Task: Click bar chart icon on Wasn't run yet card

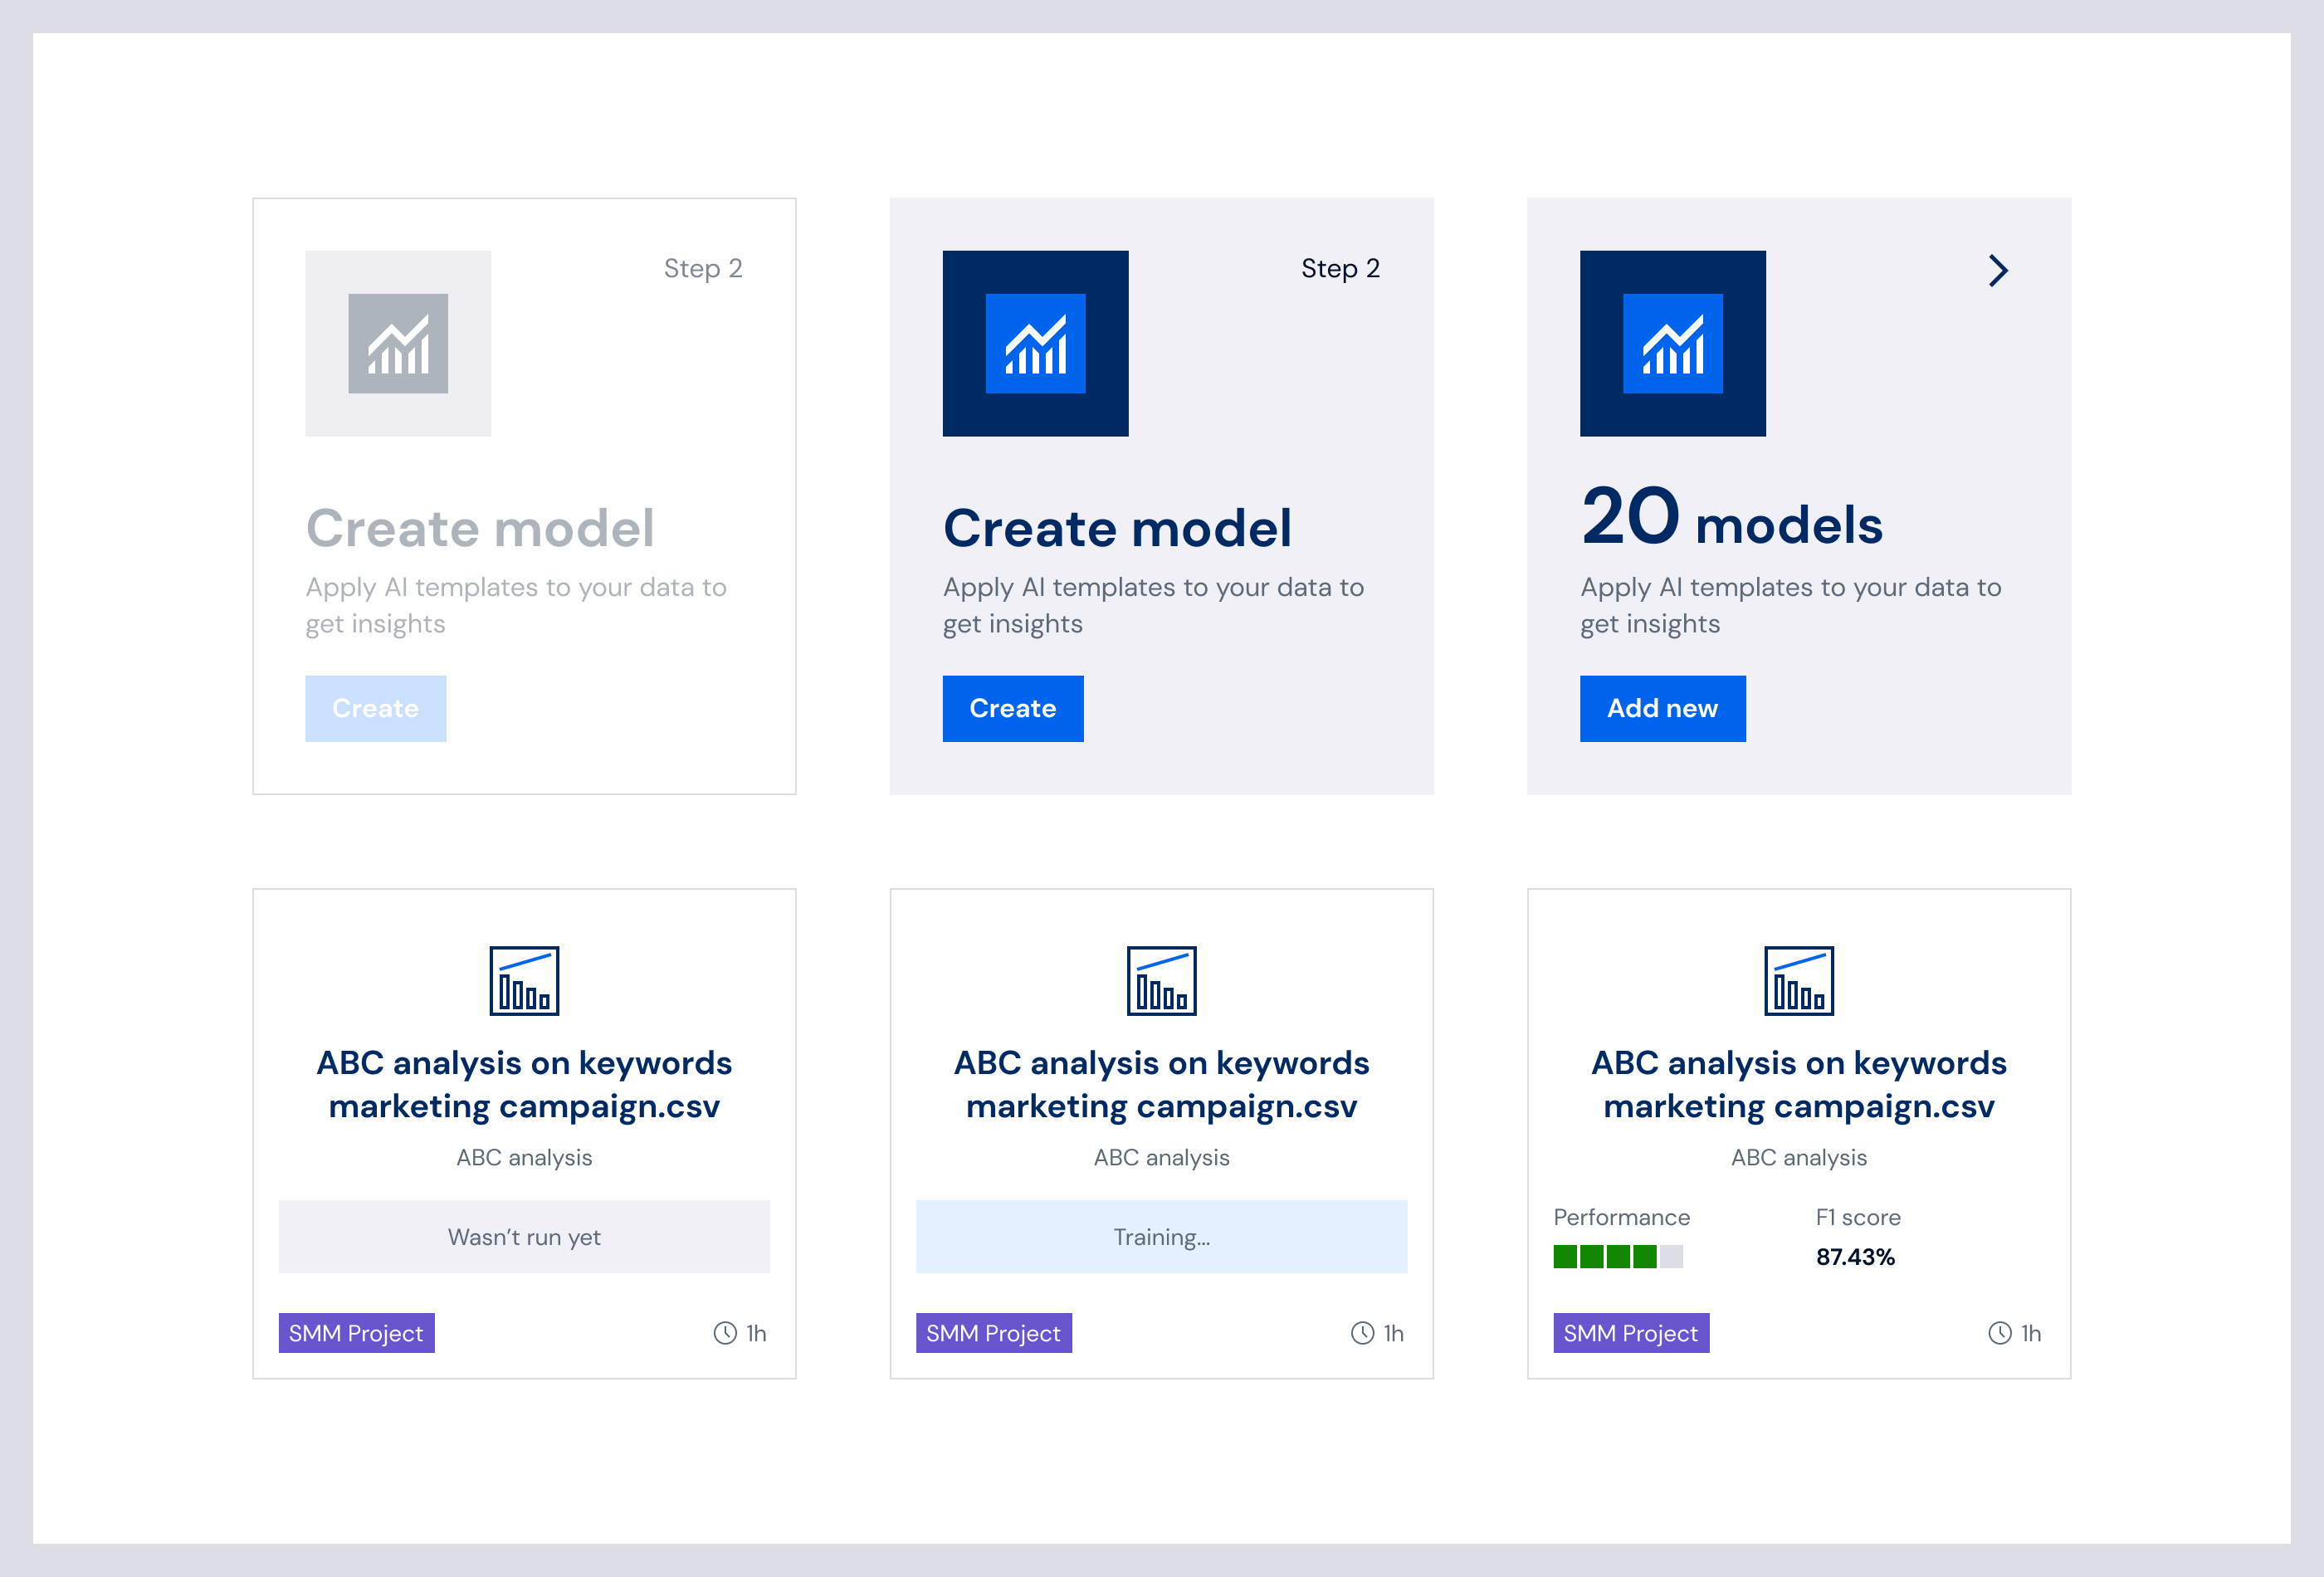Action: coord(524,980)
